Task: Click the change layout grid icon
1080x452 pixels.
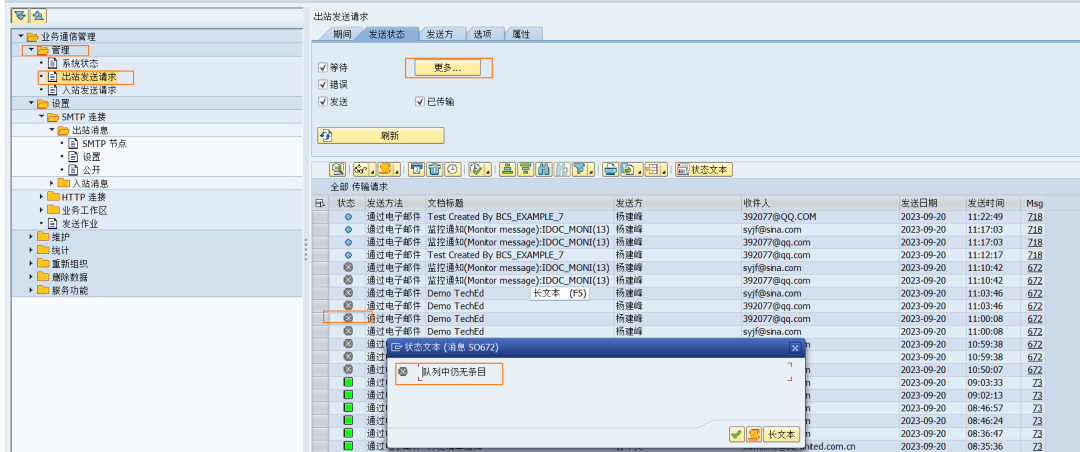Action: coord(654,170)
